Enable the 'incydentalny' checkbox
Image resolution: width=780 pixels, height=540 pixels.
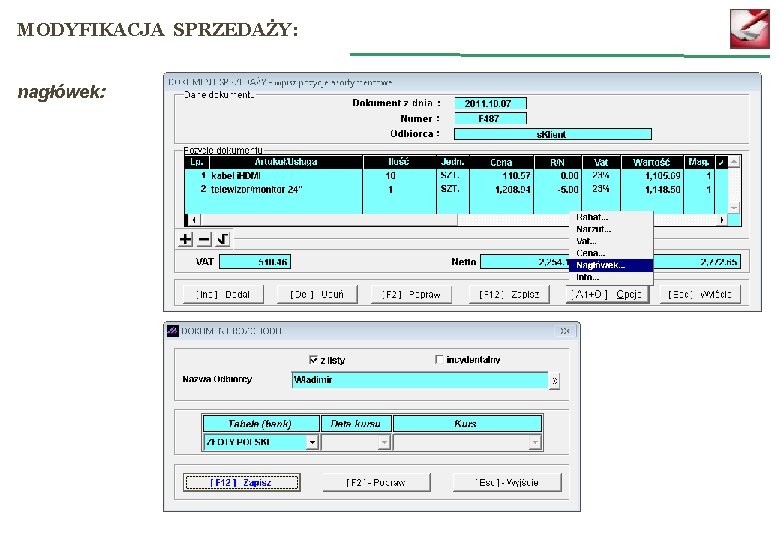pyautogui.click(x=439, y=359)
